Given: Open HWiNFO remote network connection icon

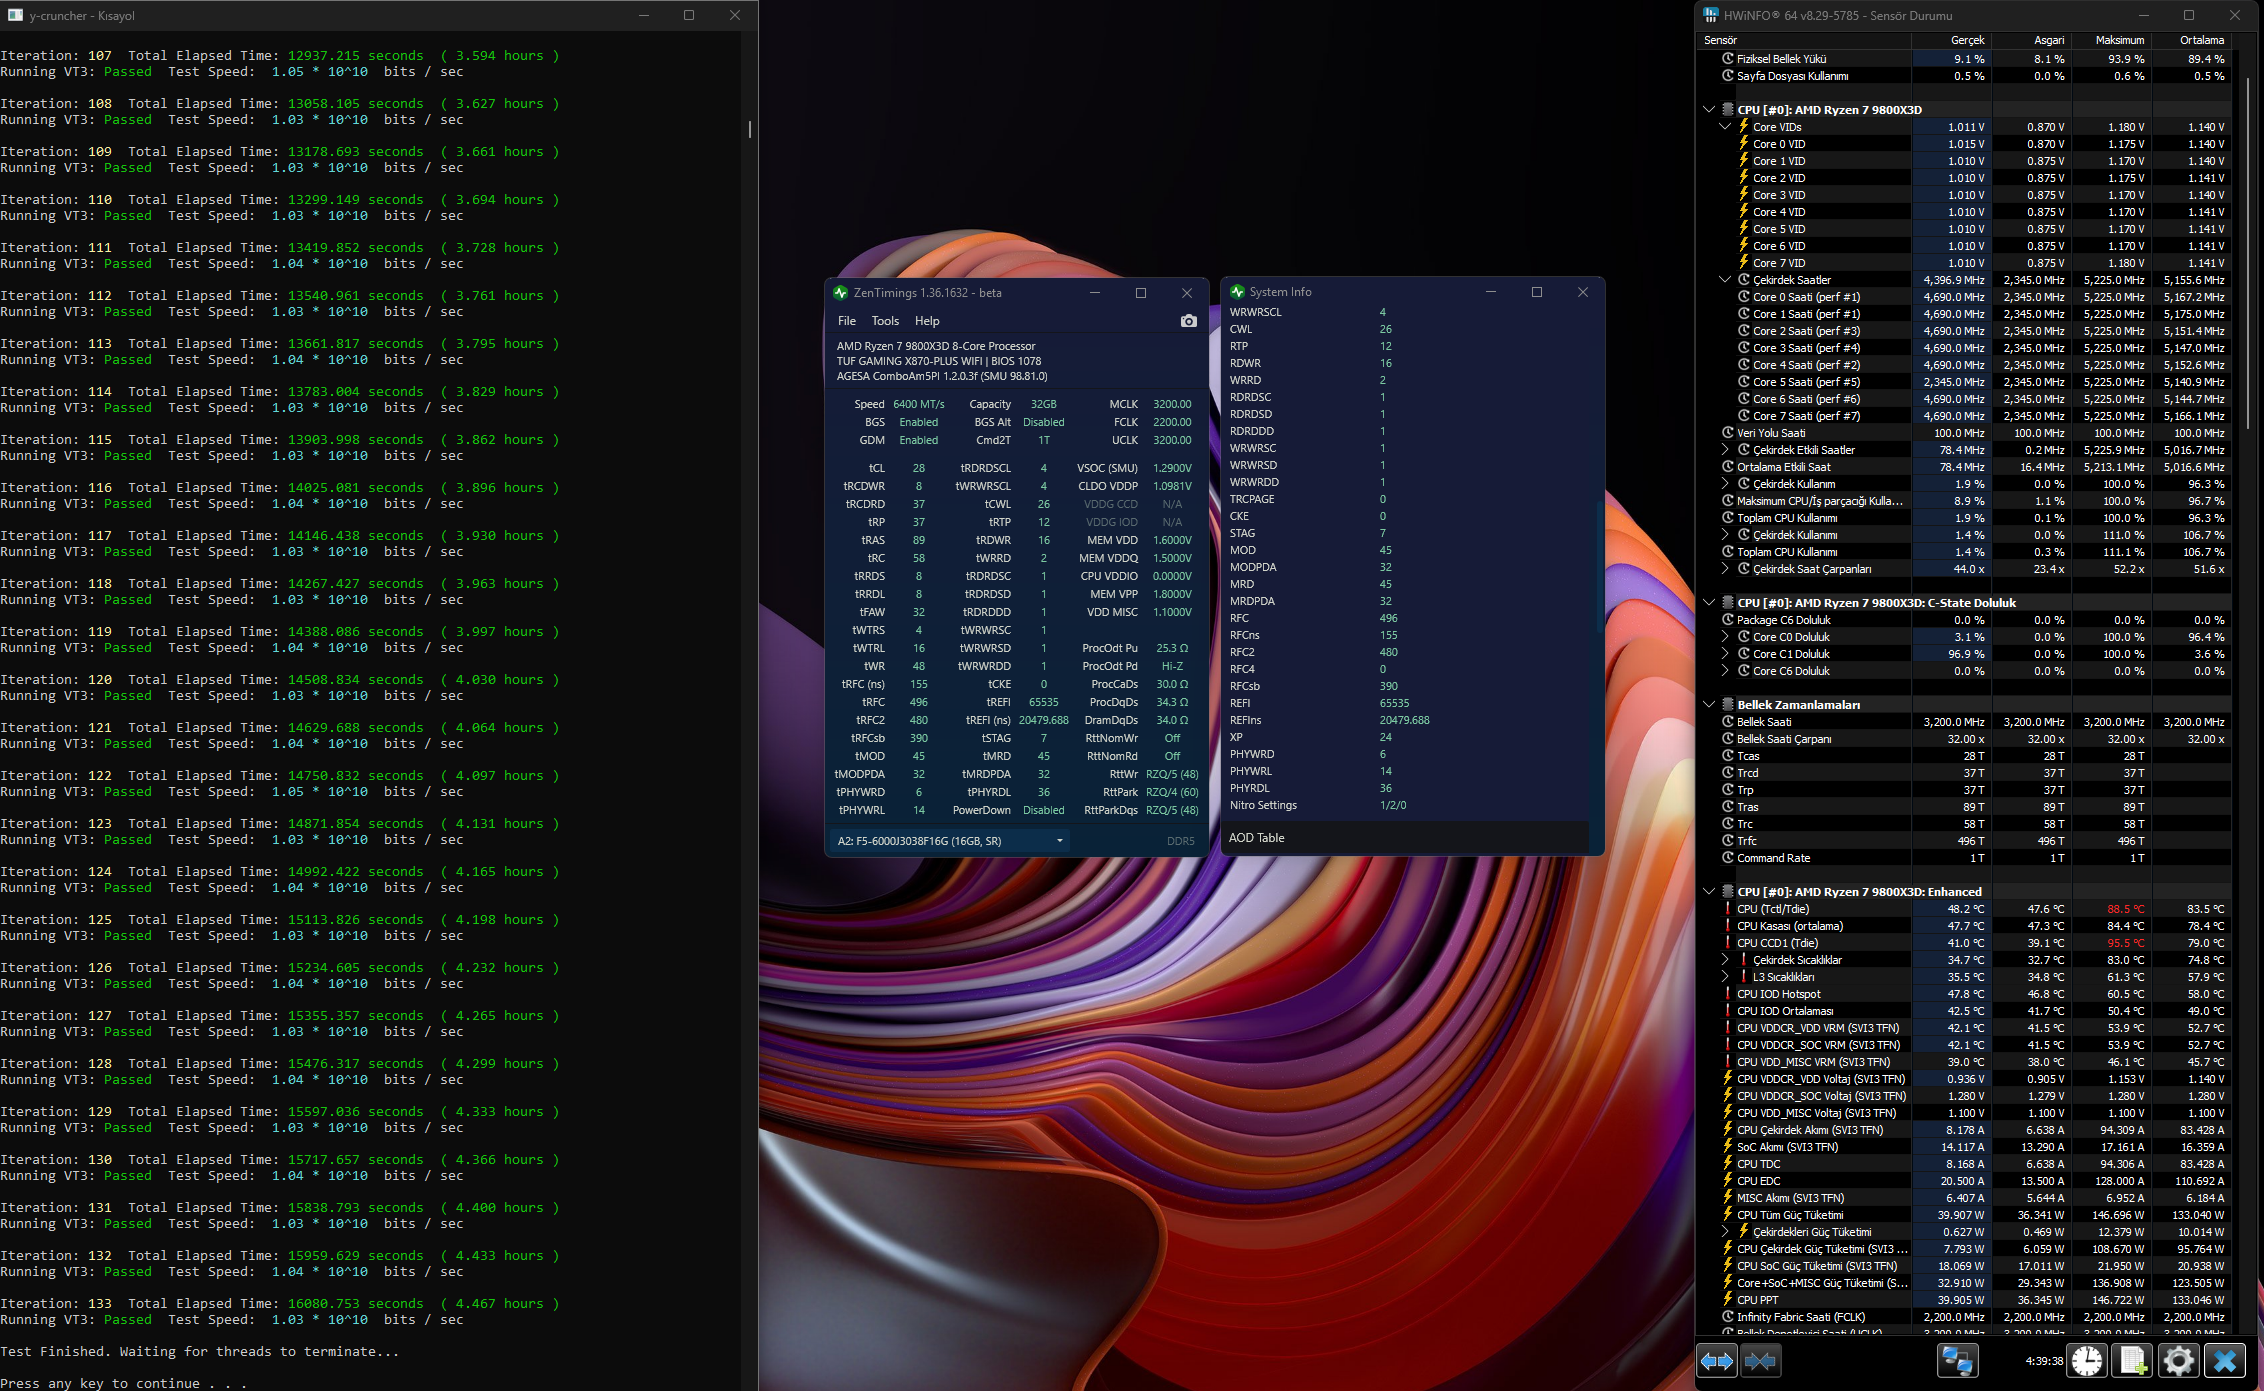Looking at the screenshot, I should tap(1957, 1361).
